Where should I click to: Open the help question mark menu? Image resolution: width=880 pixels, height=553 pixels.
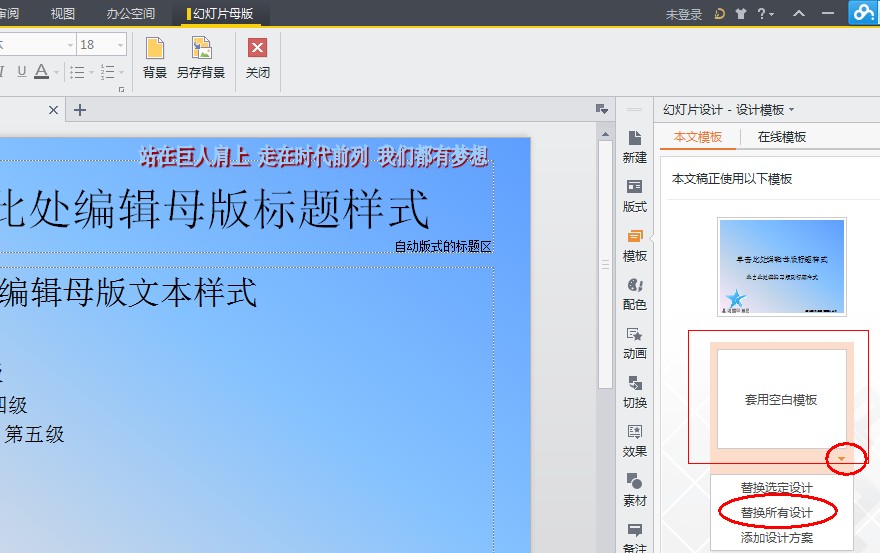765,13
